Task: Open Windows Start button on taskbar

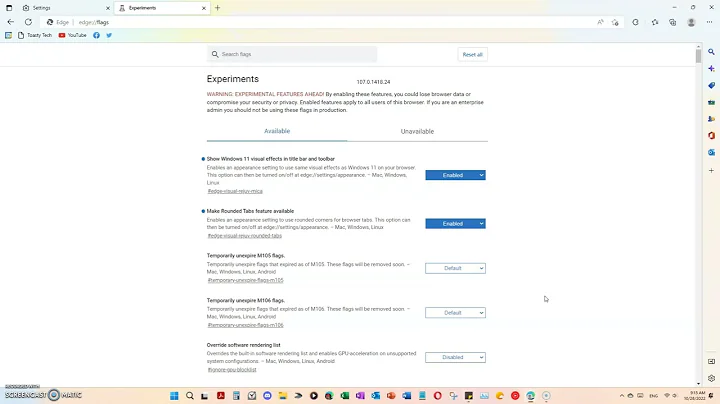Action: pyautogui.click(x=174, y=396)
